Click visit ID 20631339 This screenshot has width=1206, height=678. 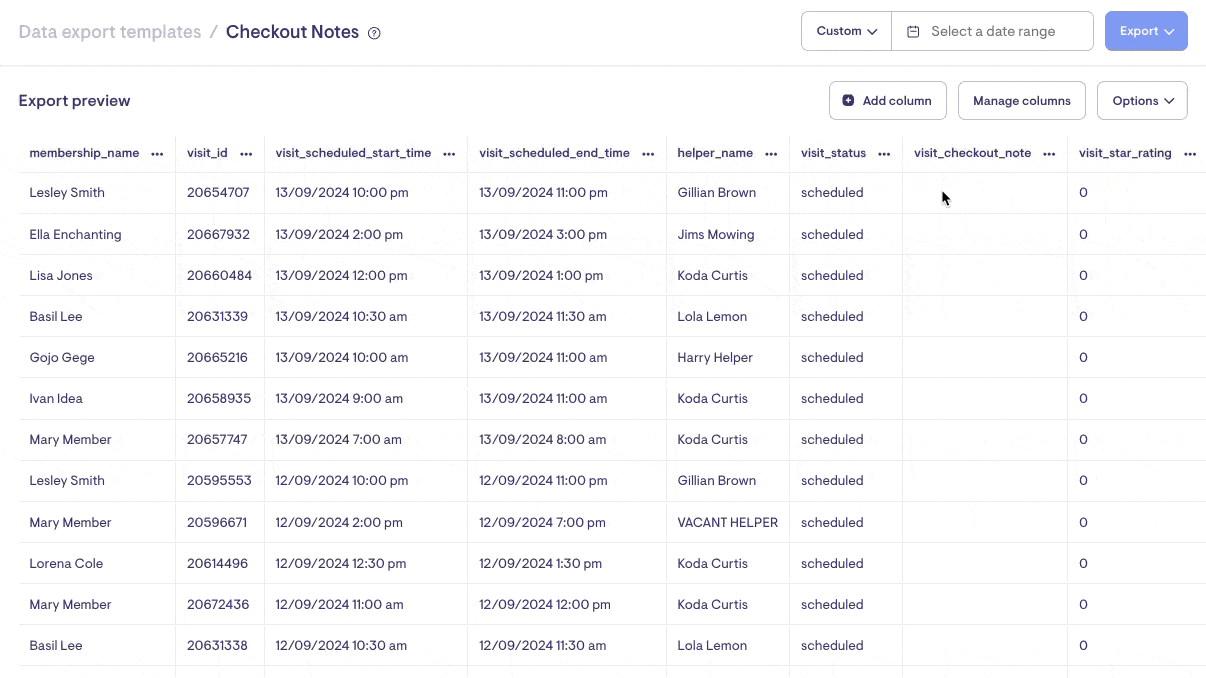(217, 316)
